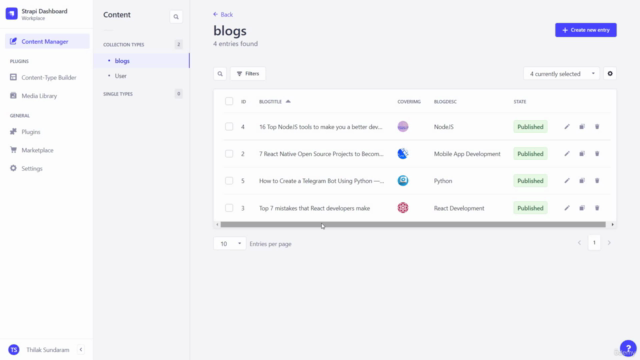This screenshot has height=360, width=640.
Task: Click the scrollbar right arrow
Action: [x=612, y=224]
